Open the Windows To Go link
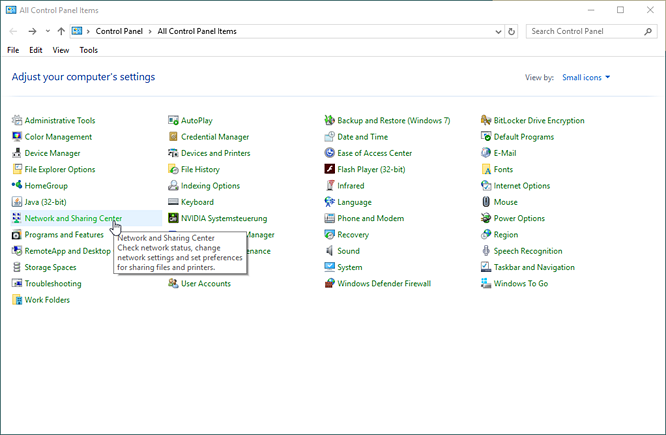This screenshot has height=435, width=666. pos(521,283)
